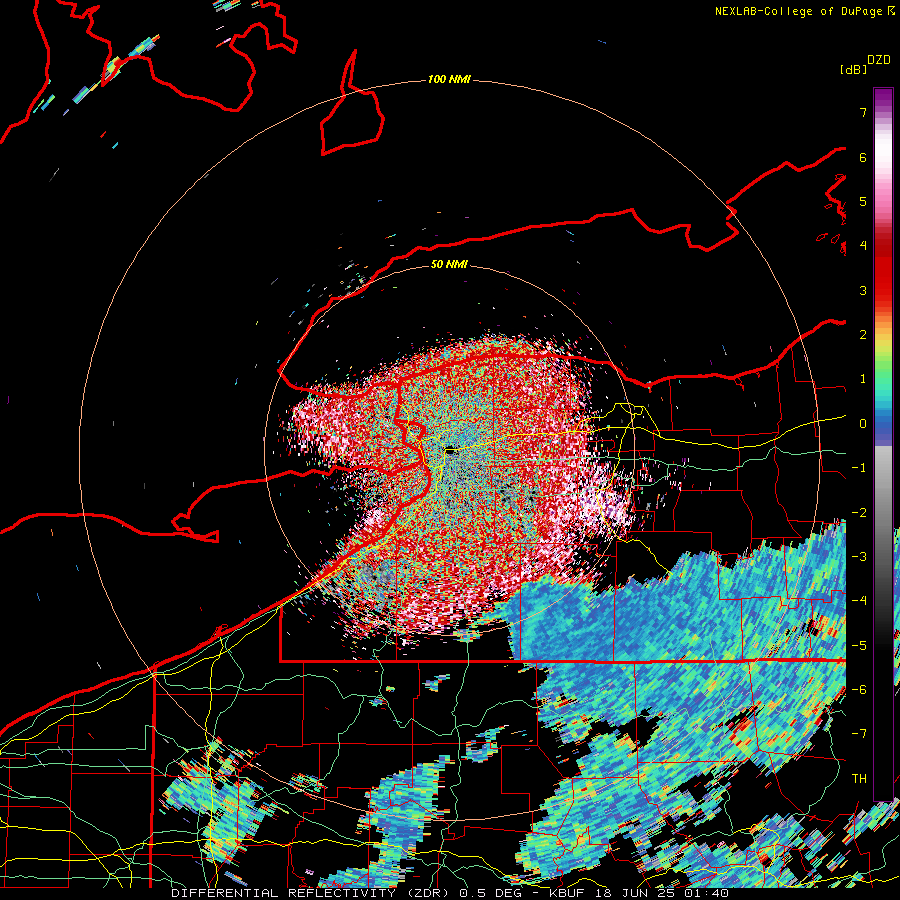This screenshot has height=900, width=900.
Task: Click the 50 NMI range ring label
Action: point(449,264)
